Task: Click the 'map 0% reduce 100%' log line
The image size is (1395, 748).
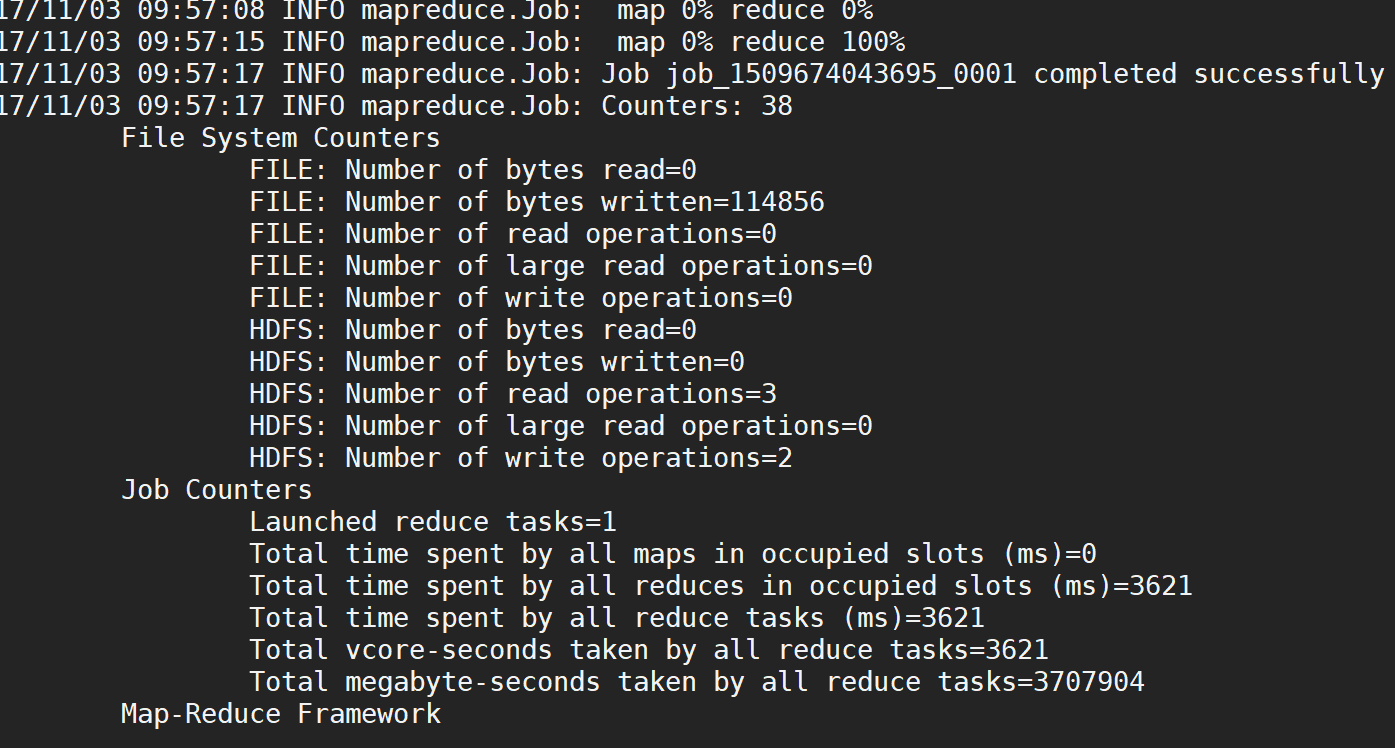Action: click(452, 43)
